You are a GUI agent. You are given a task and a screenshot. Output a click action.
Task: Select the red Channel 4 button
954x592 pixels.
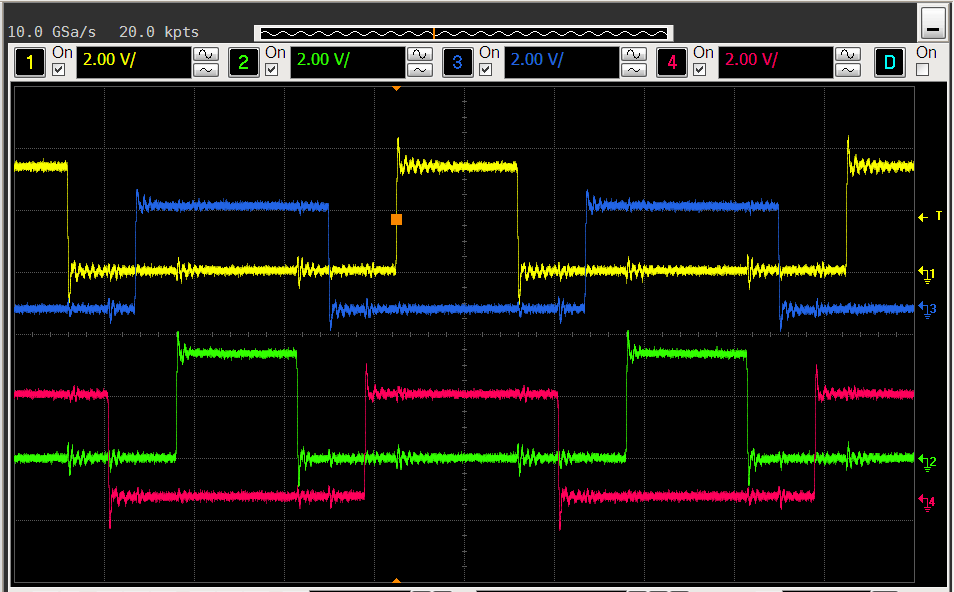(672, 62)
